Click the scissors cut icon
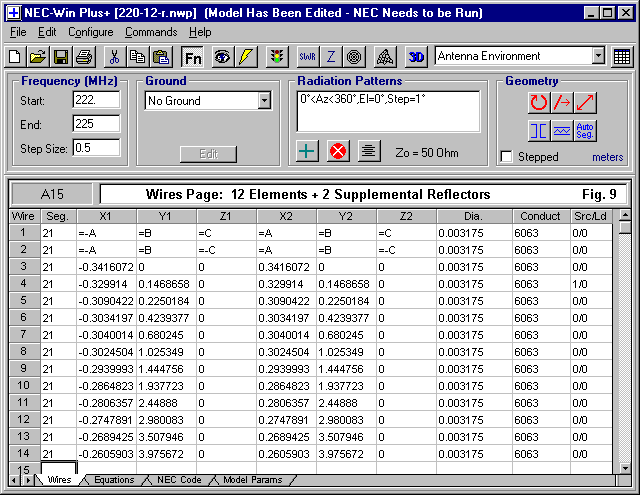 coord(114,57)
